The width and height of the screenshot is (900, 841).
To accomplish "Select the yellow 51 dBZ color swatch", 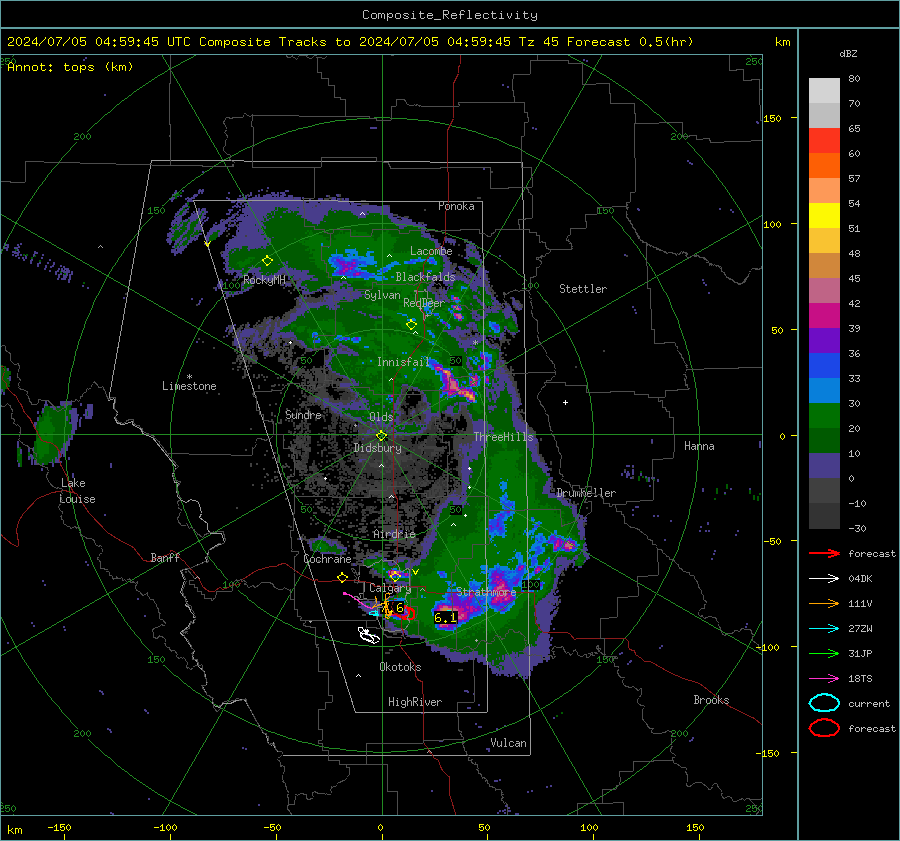I will [824, 216].
